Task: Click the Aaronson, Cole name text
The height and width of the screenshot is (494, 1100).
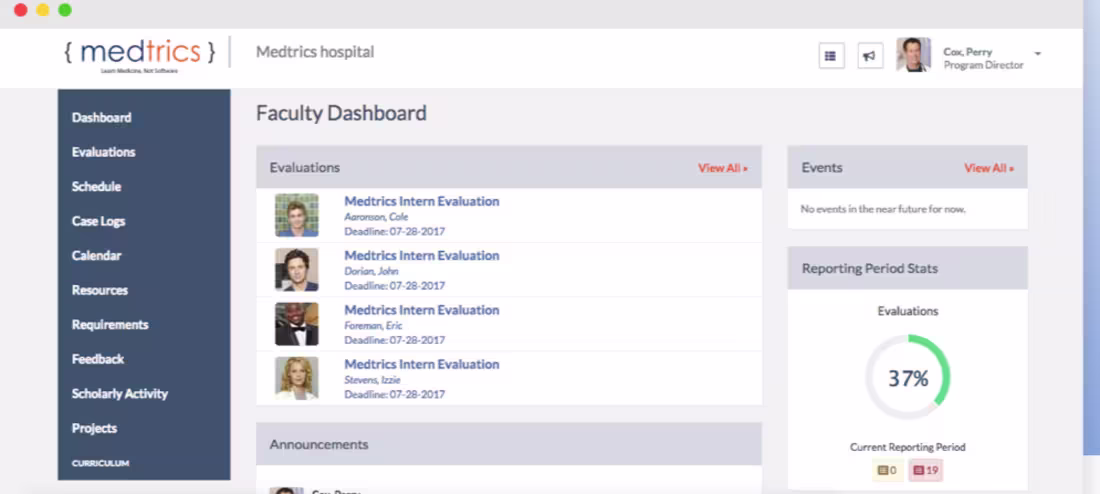Action: [376, 217]
